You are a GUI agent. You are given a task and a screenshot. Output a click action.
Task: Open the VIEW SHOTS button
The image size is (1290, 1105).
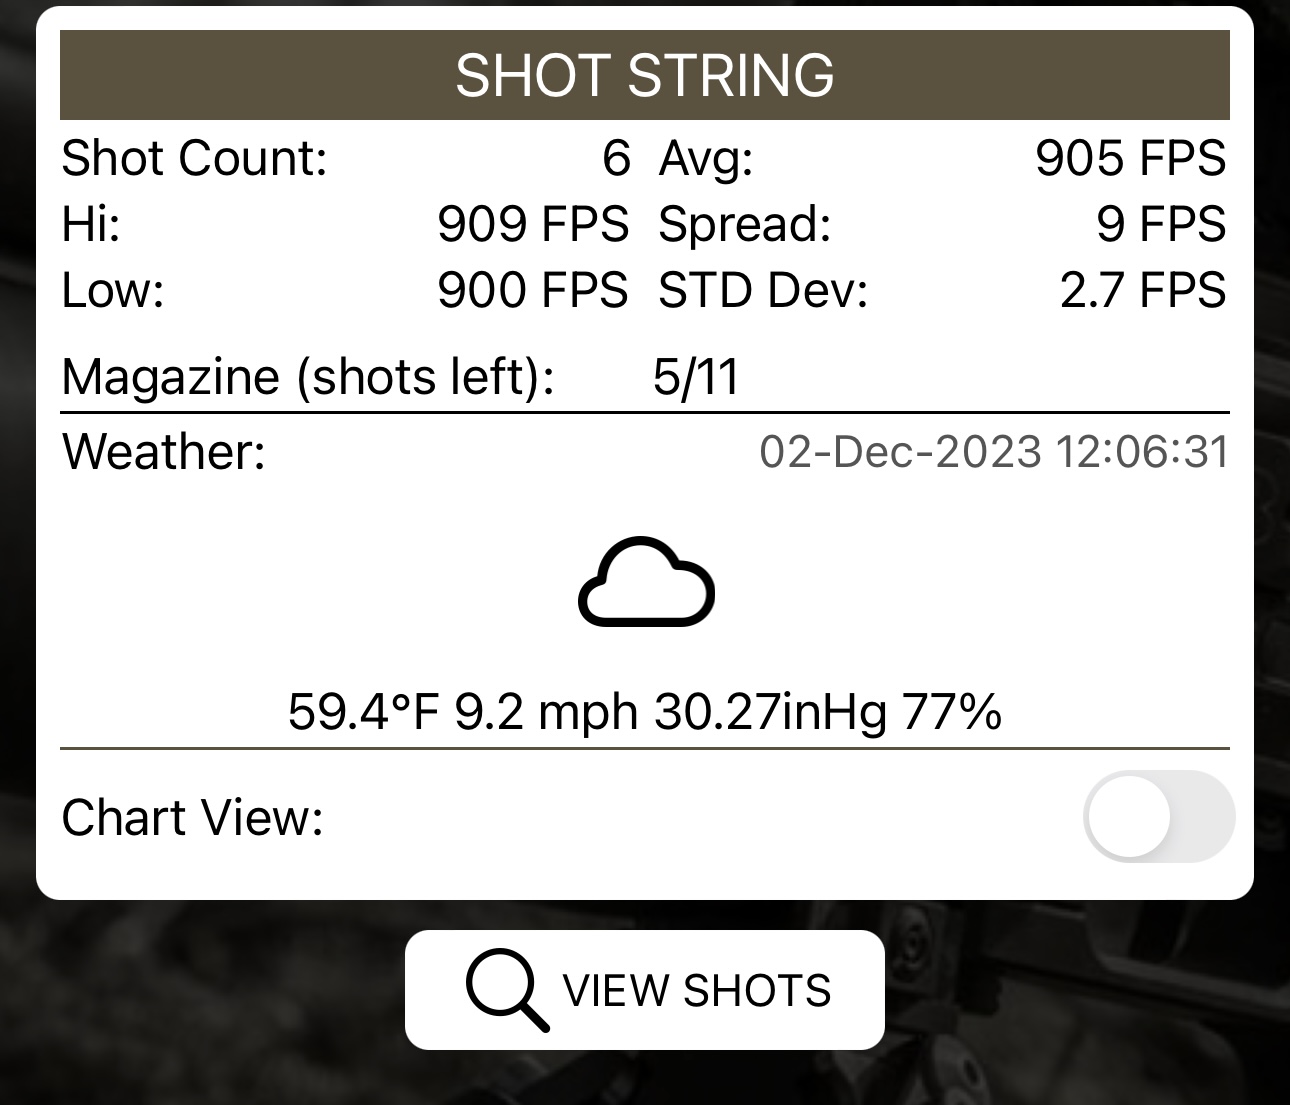(645, 990)
